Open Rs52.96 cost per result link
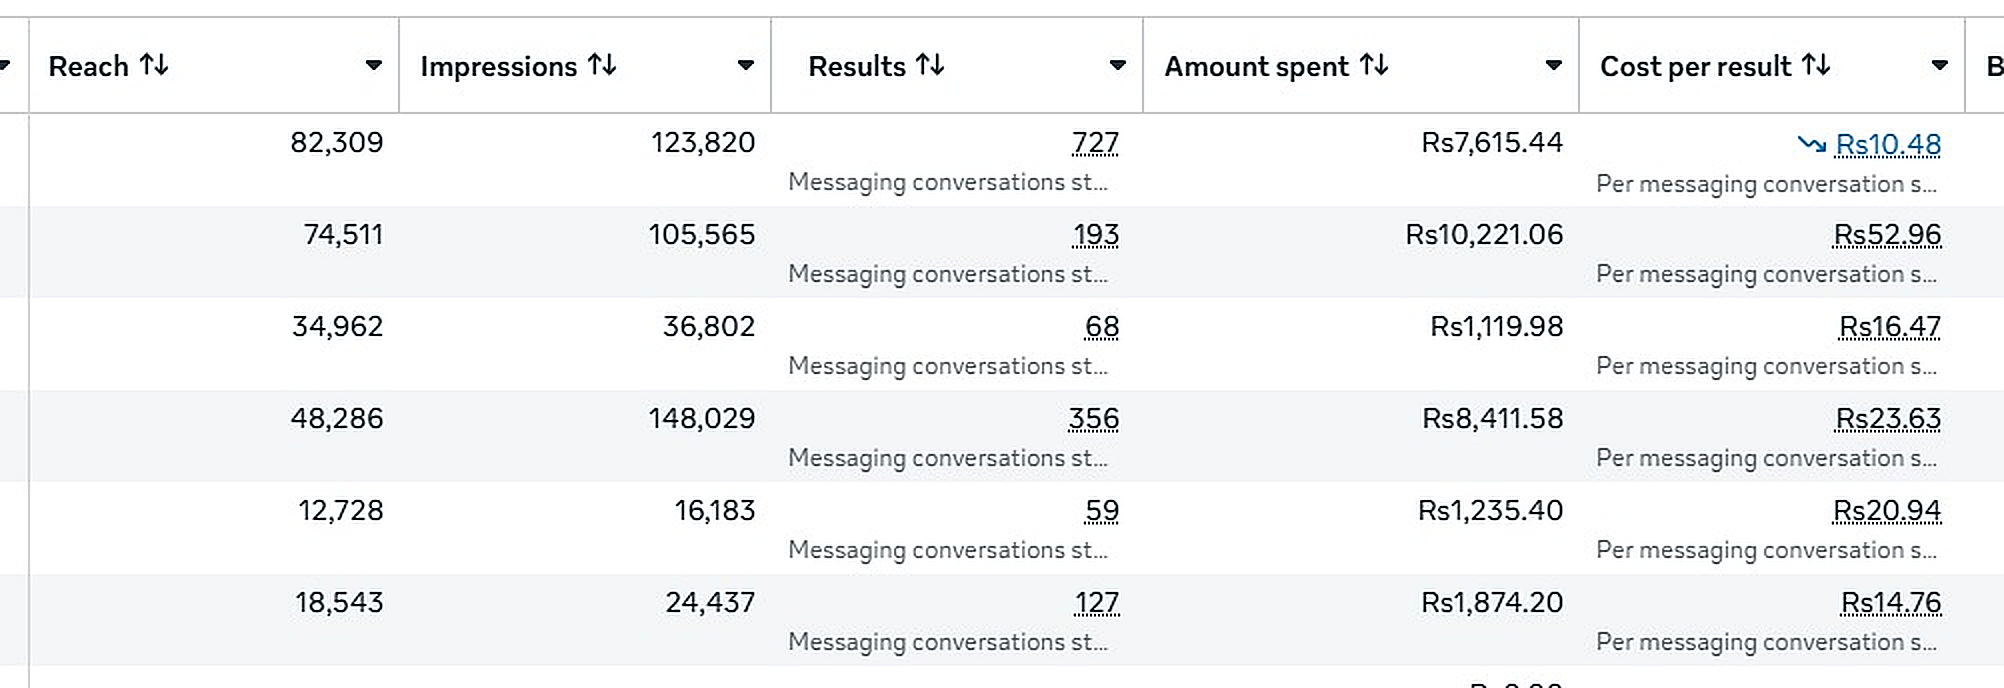 1887,235
